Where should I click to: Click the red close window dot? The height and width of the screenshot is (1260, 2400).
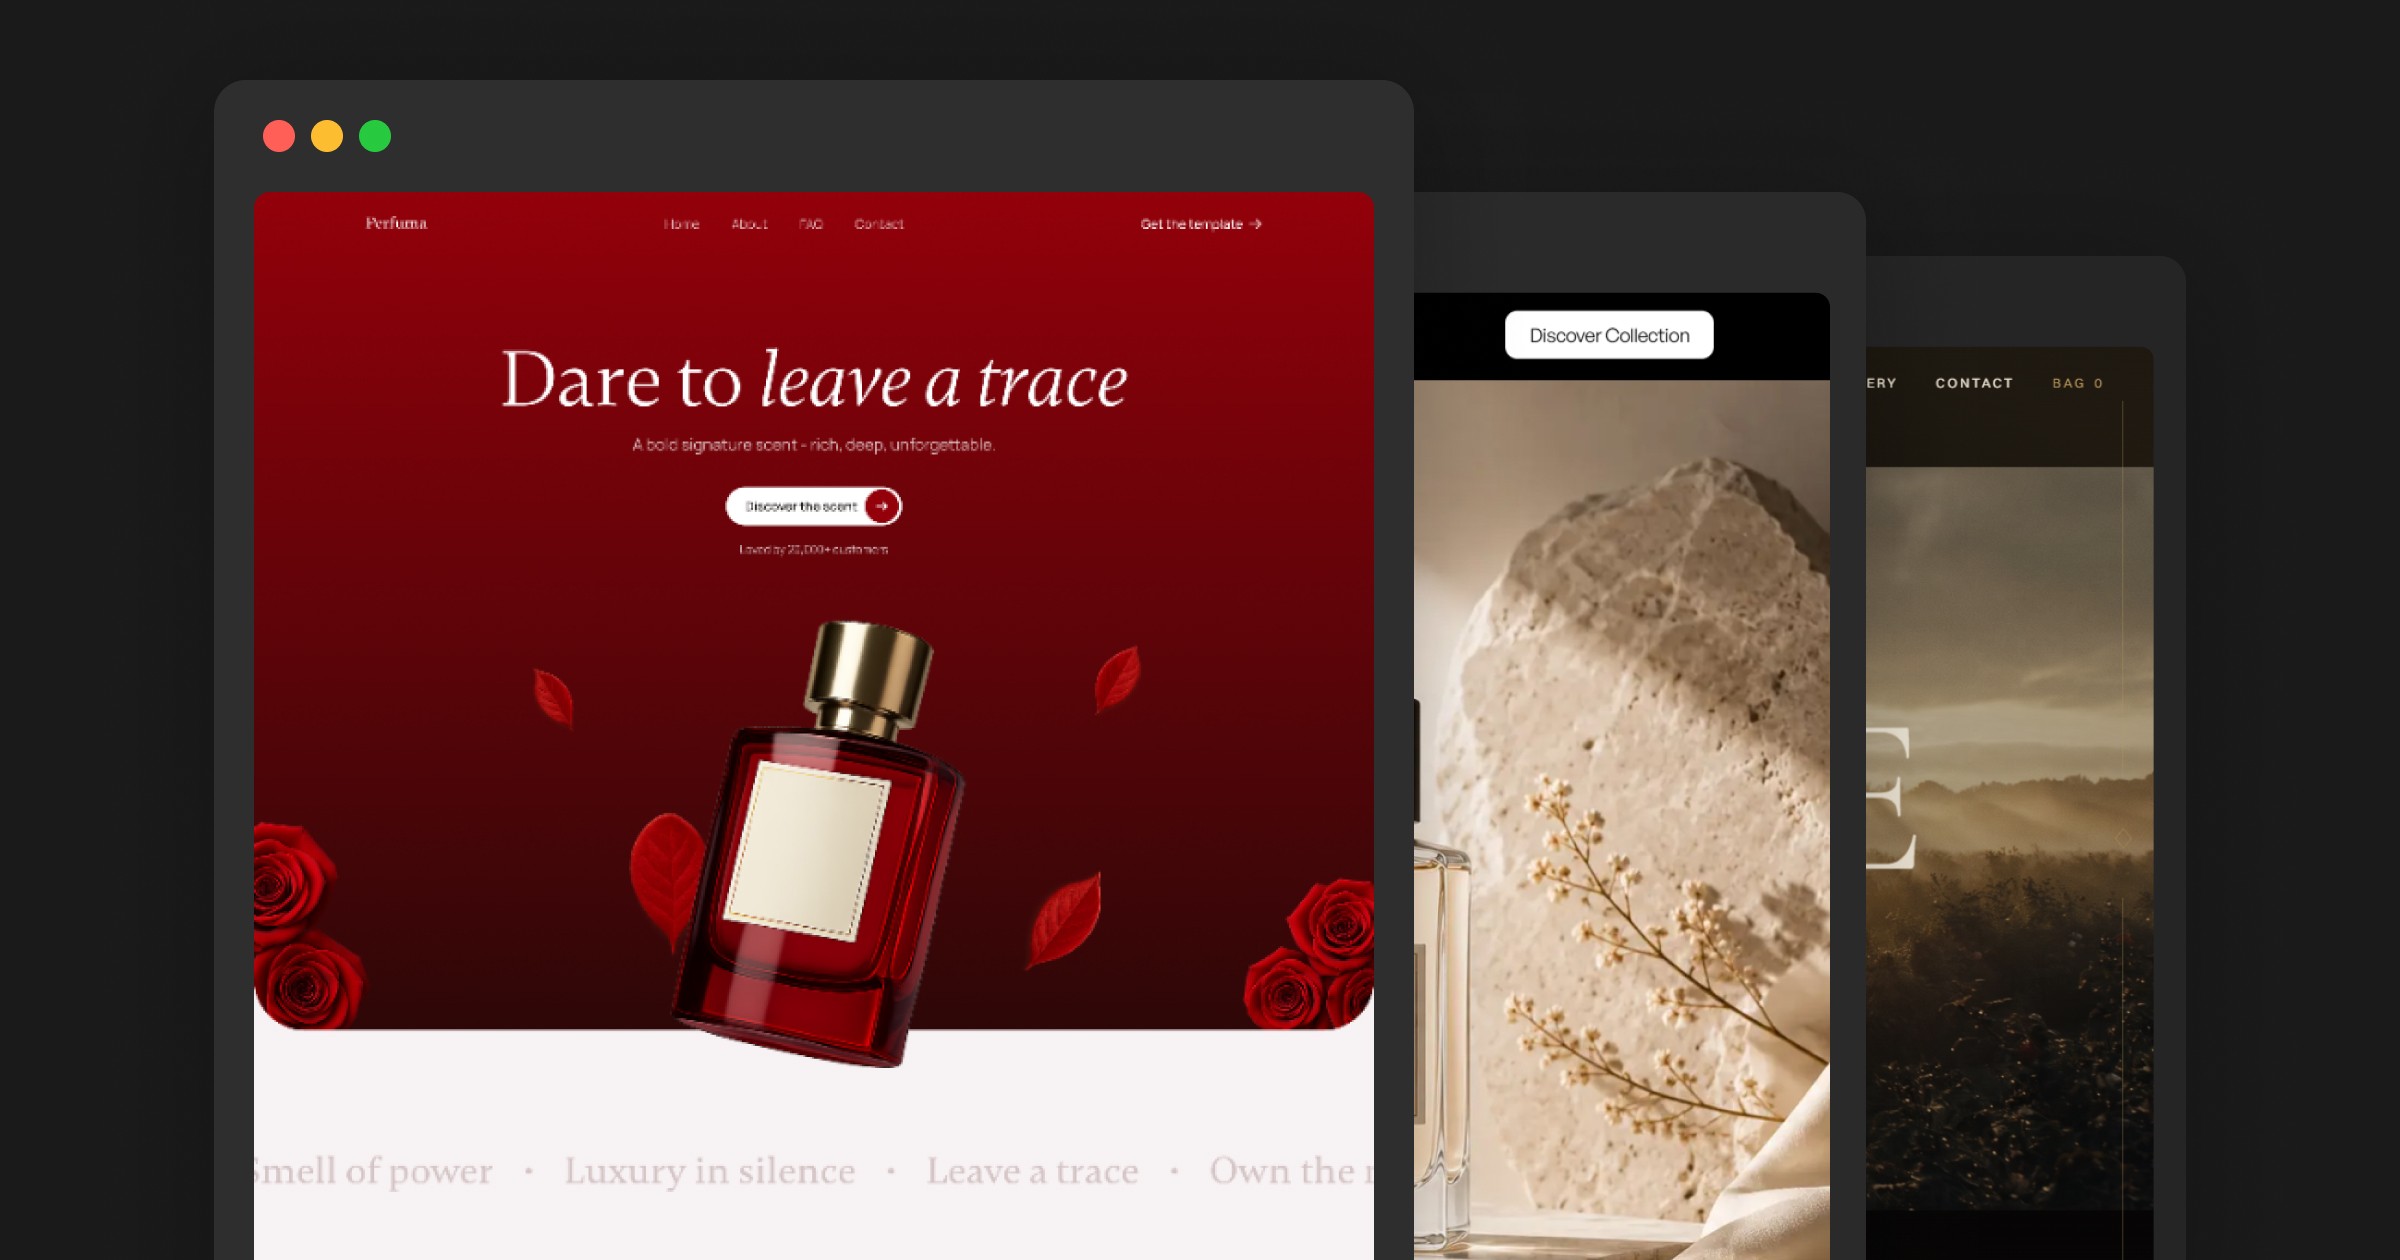pos(279,136)
